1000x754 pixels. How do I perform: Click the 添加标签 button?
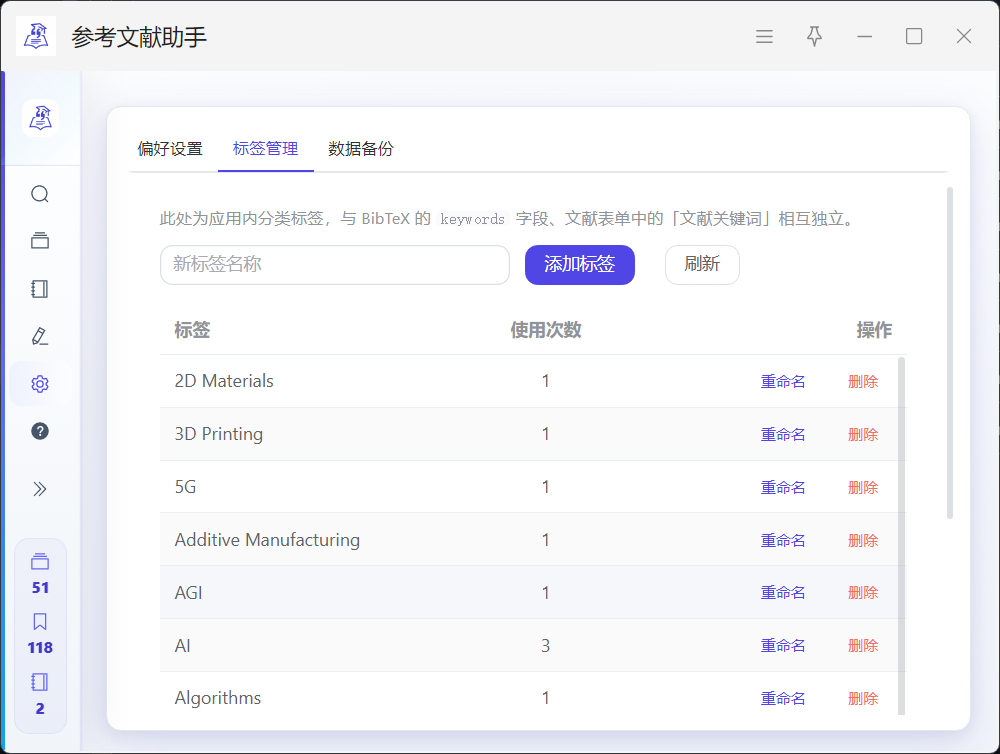coord(579,265)
